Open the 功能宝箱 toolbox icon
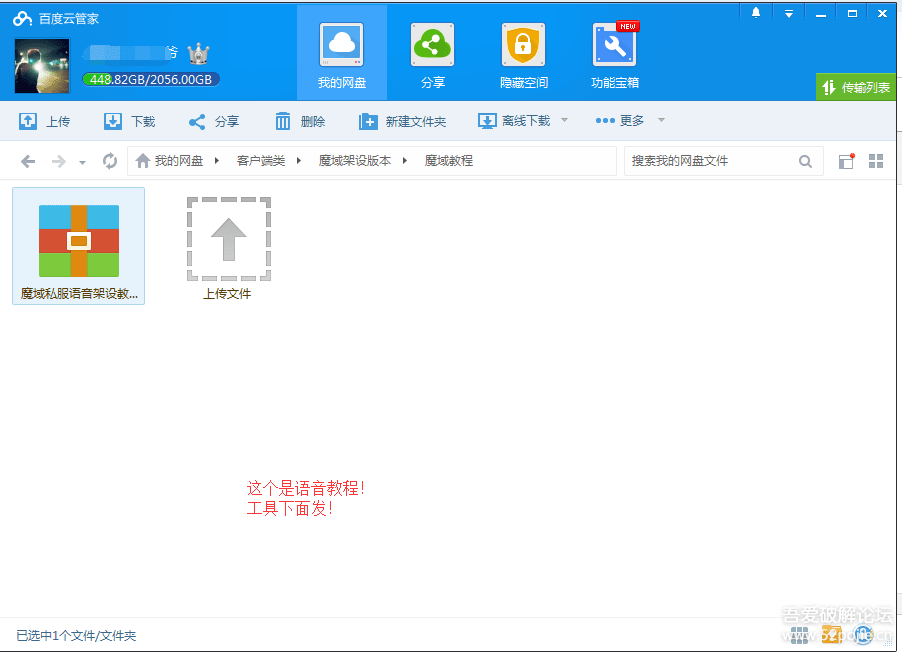The height and width of the screenshot is (652, 902). 614,45
